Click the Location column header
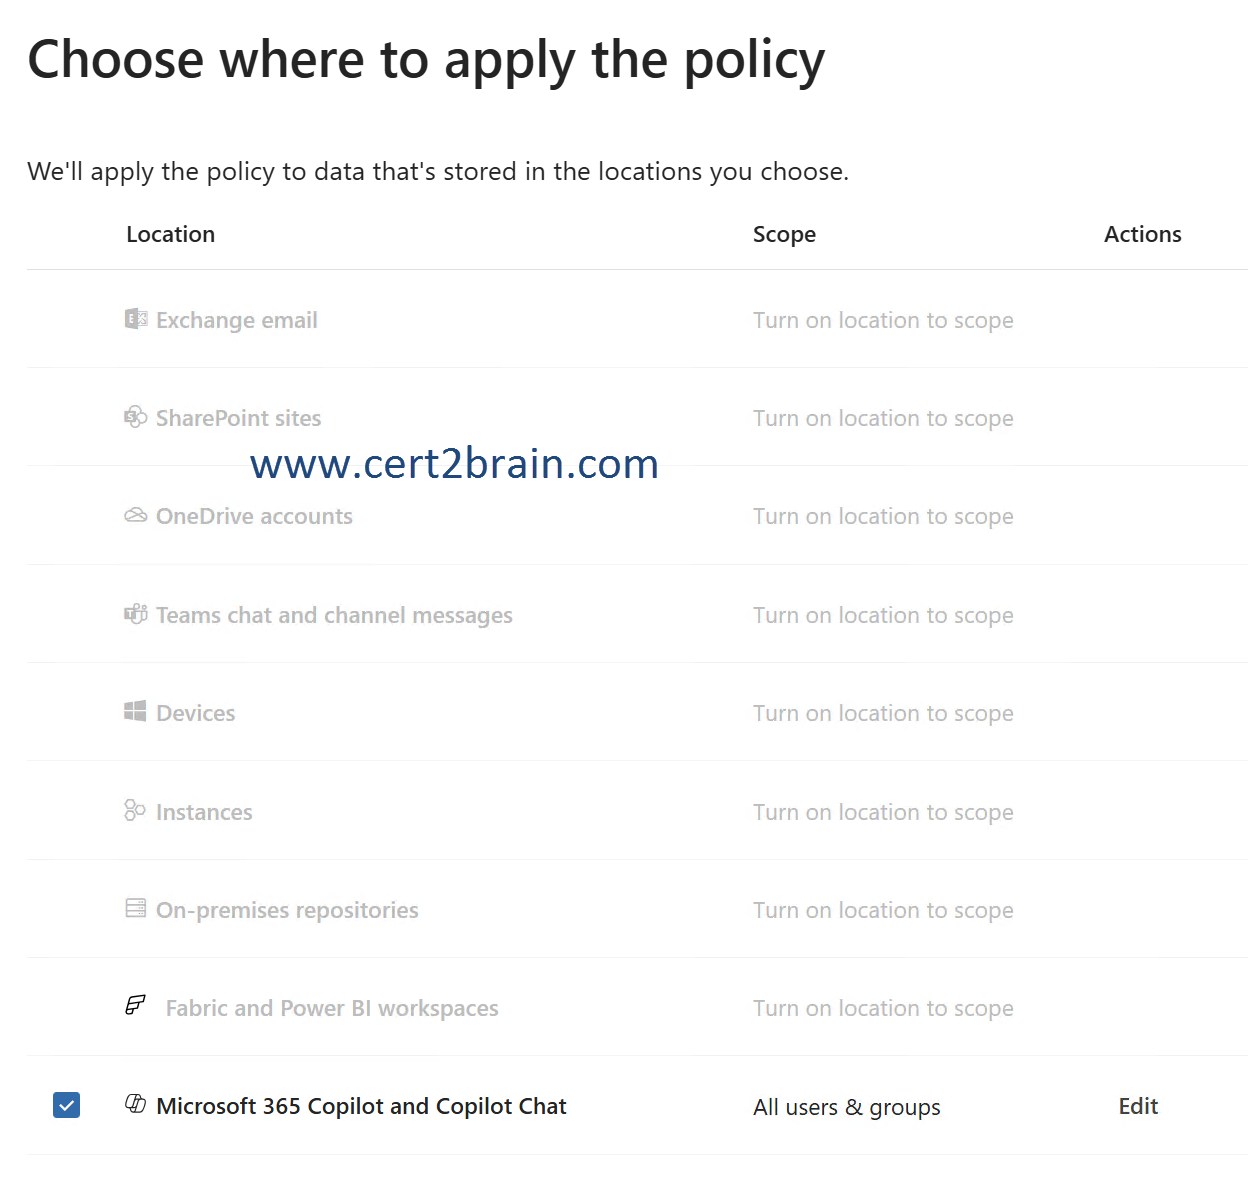This screenshot has width=1248, height=1200. click(171, 234)
